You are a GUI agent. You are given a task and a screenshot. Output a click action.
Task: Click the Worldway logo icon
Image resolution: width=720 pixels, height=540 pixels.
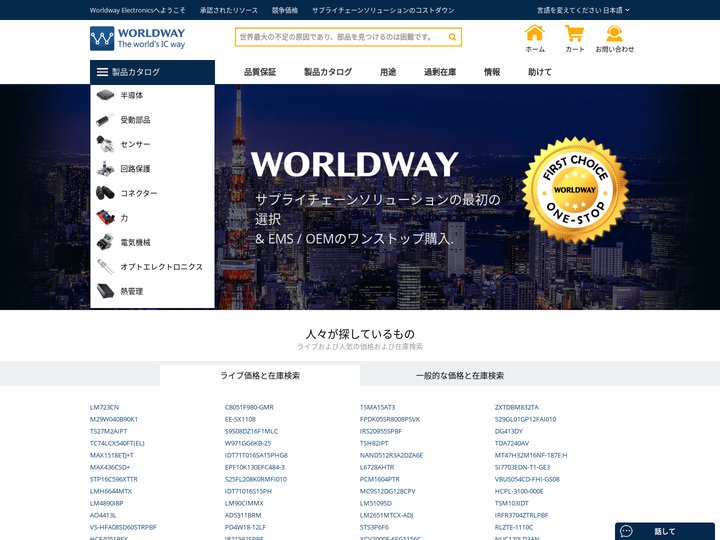(102, 38)
